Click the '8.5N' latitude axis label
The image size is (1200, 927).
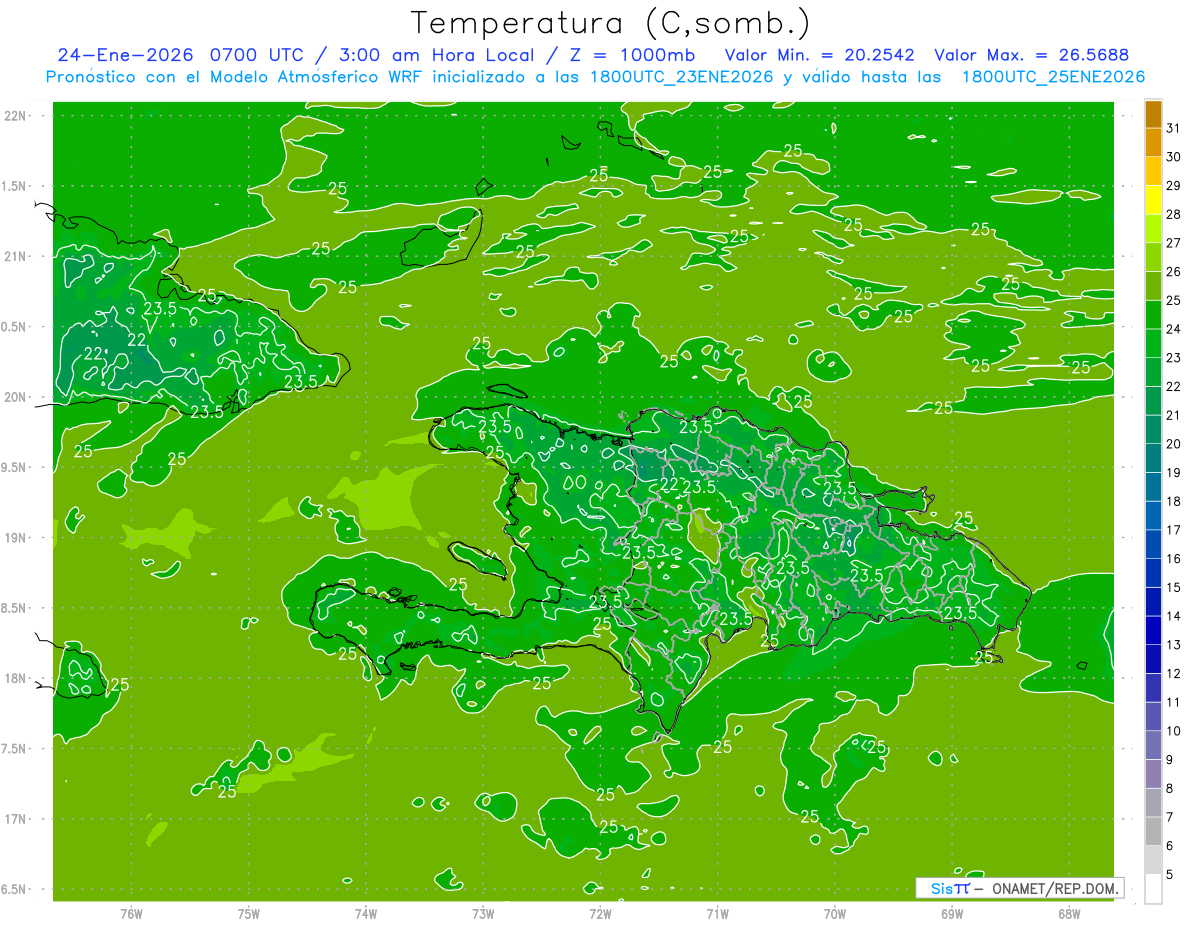click(15, 609)
